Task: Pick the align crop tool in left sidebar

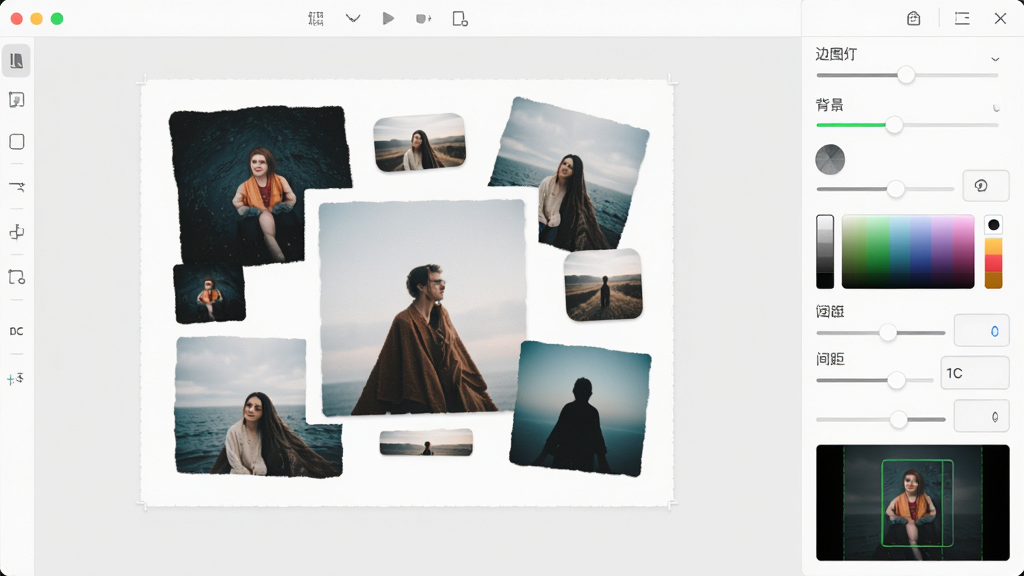Action: pos(17,232)
